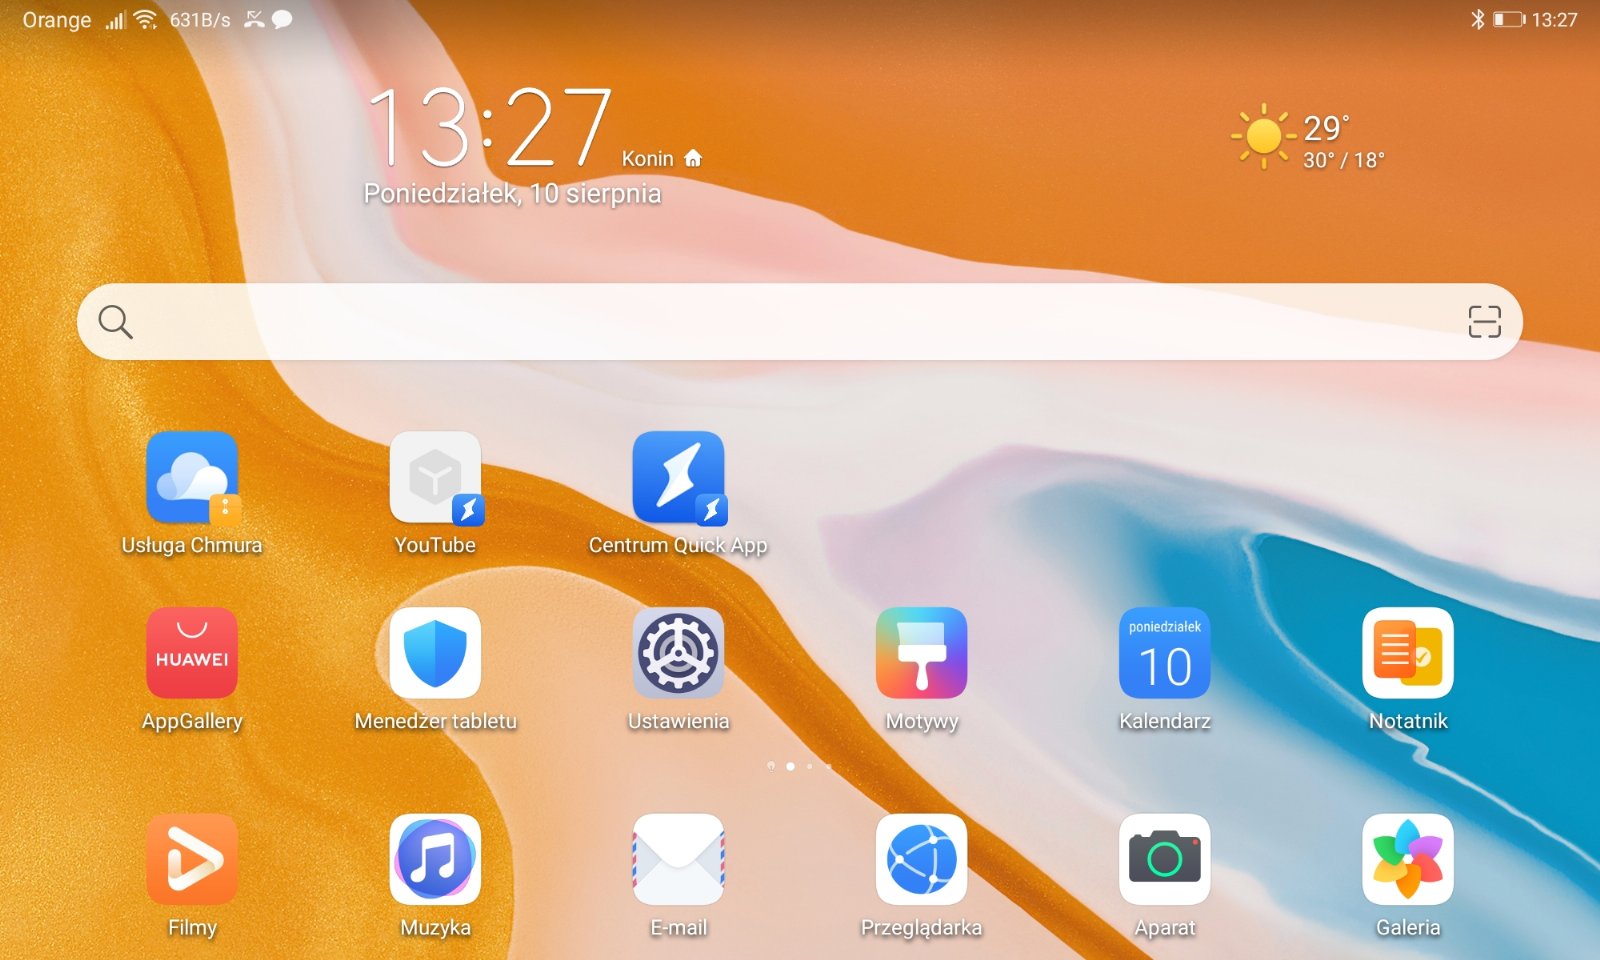Launch Menedżer tabletu shield app

[x=435, y=653]
